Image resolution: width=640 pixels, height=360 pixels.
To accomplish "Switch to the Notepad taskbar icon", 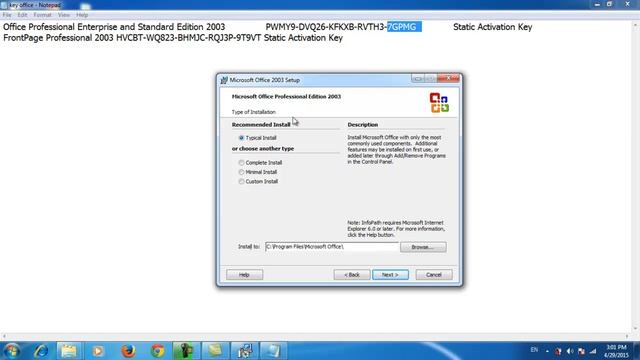I will tap(272, 351).
